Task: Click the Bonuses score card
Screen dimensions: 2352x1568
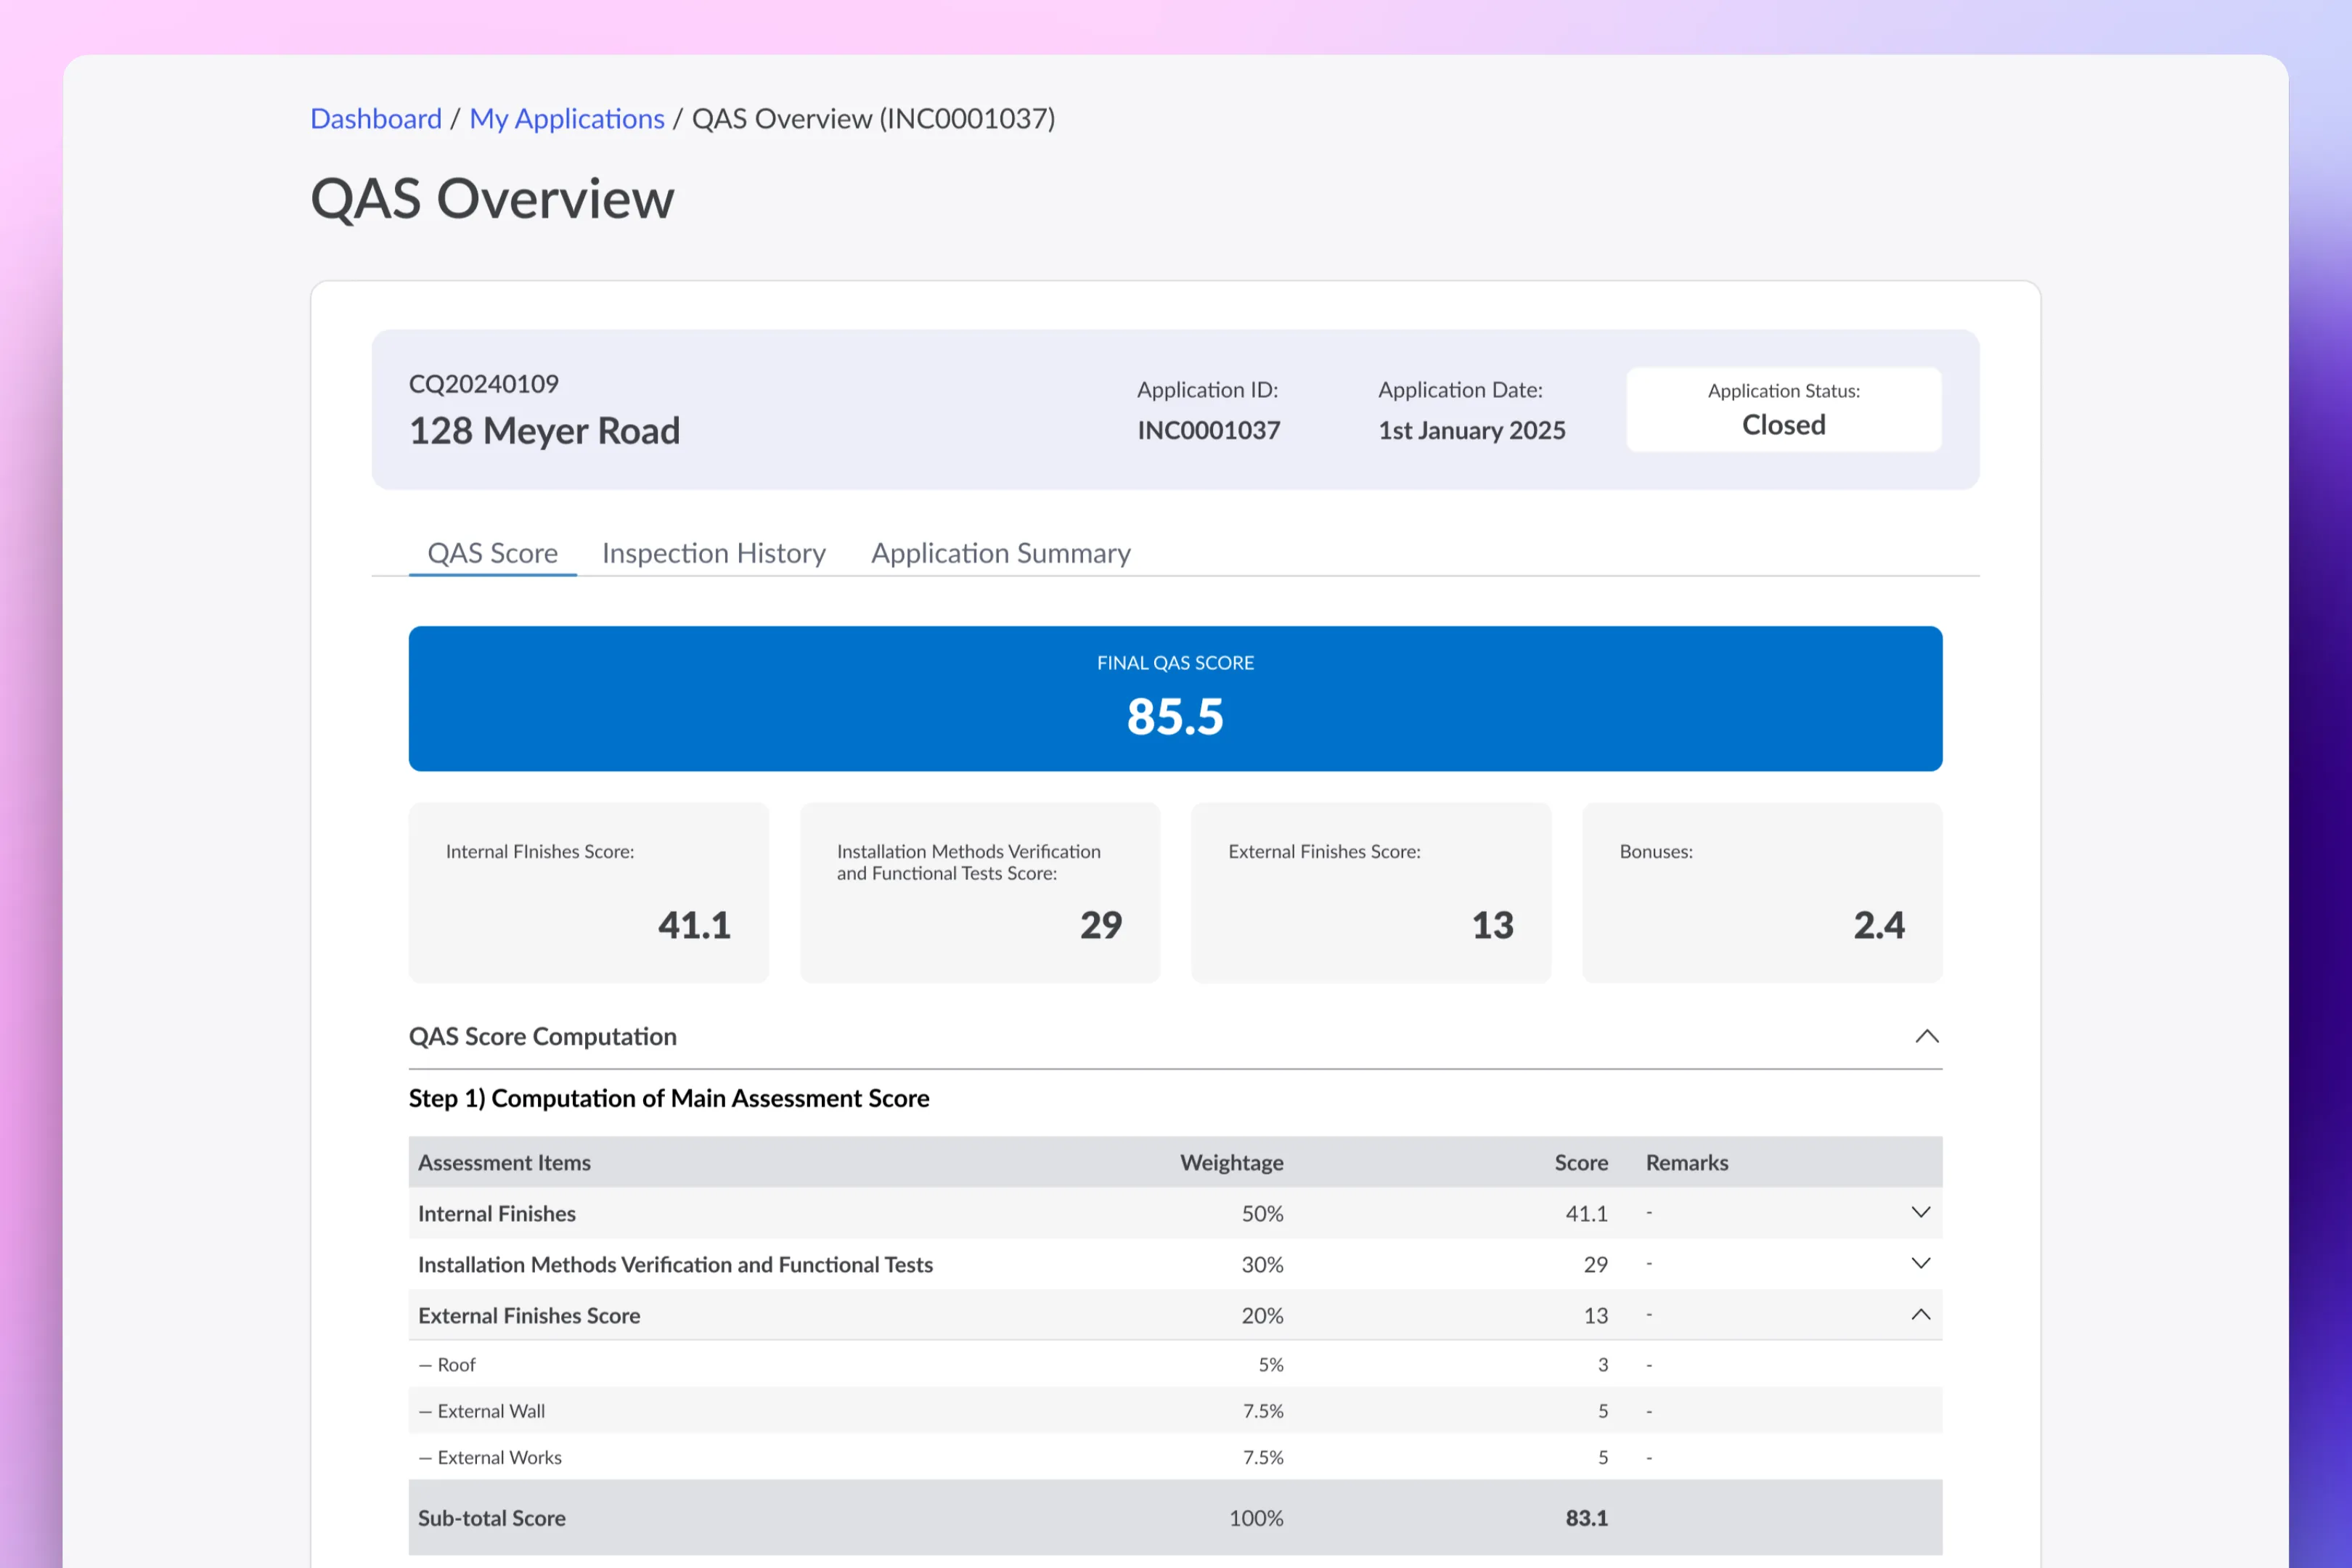Action: (x=1762, y=892)
